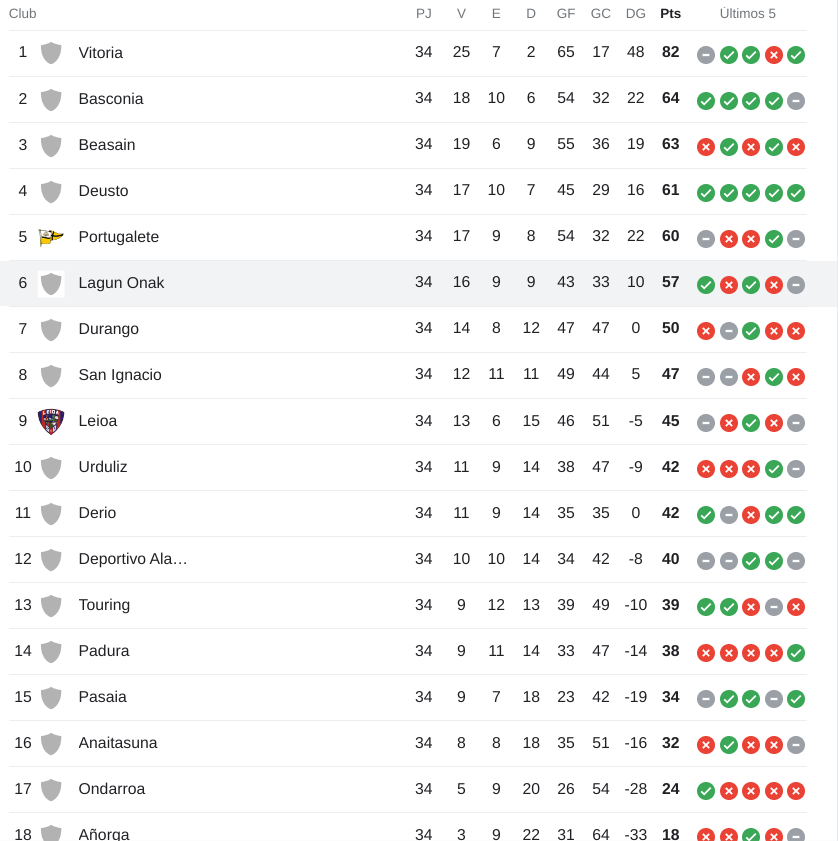Click the Touring team row name
This screenshot has height=841, width=838.
pyautogui.click(x=104, y=605)
